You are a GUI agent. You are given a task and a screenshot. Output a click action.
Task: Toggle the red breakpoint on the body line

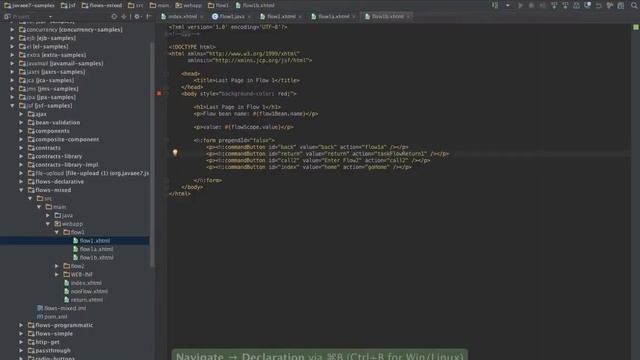tap(159, 93)
